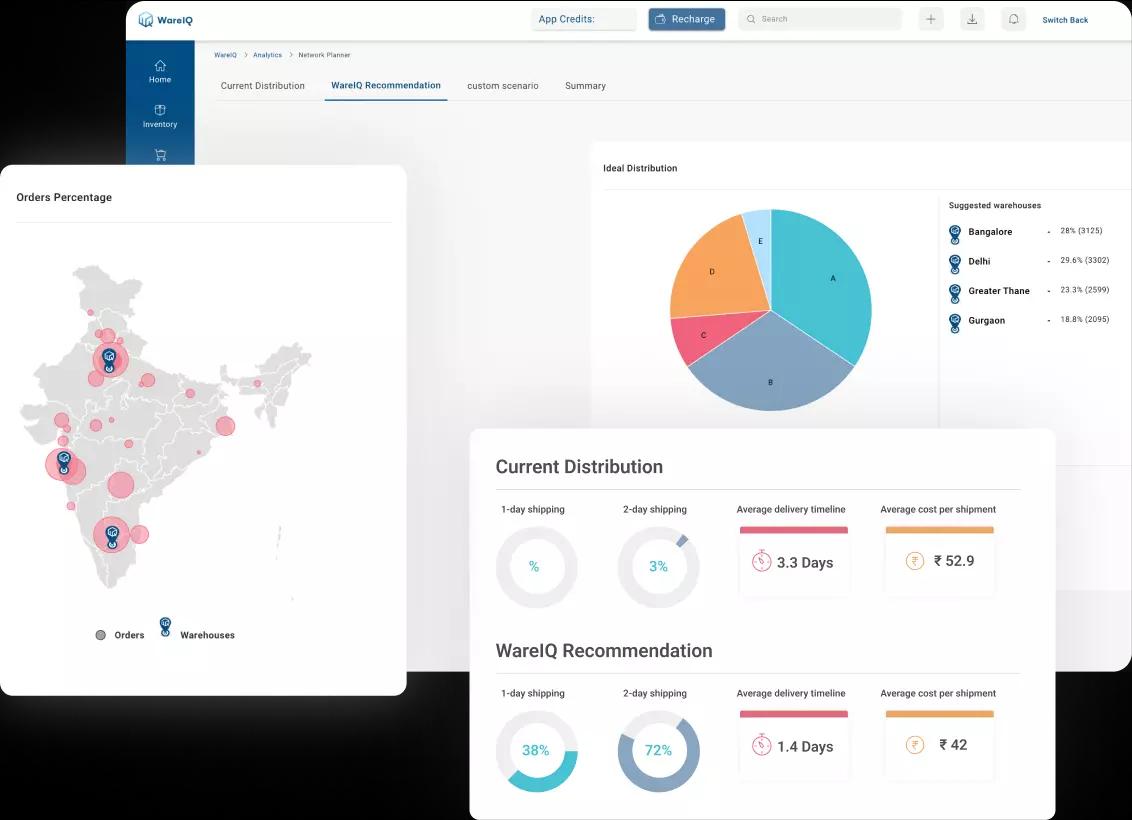
Task: Click the Bangalore warehouse name
Action: [x=990, y=232]
